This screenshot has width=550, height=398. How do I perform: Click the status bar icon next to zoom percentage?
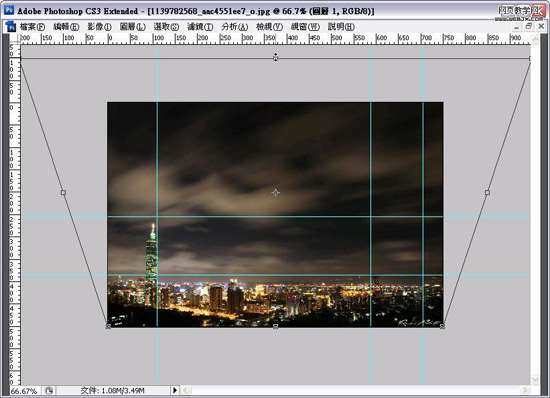point(49,390)
